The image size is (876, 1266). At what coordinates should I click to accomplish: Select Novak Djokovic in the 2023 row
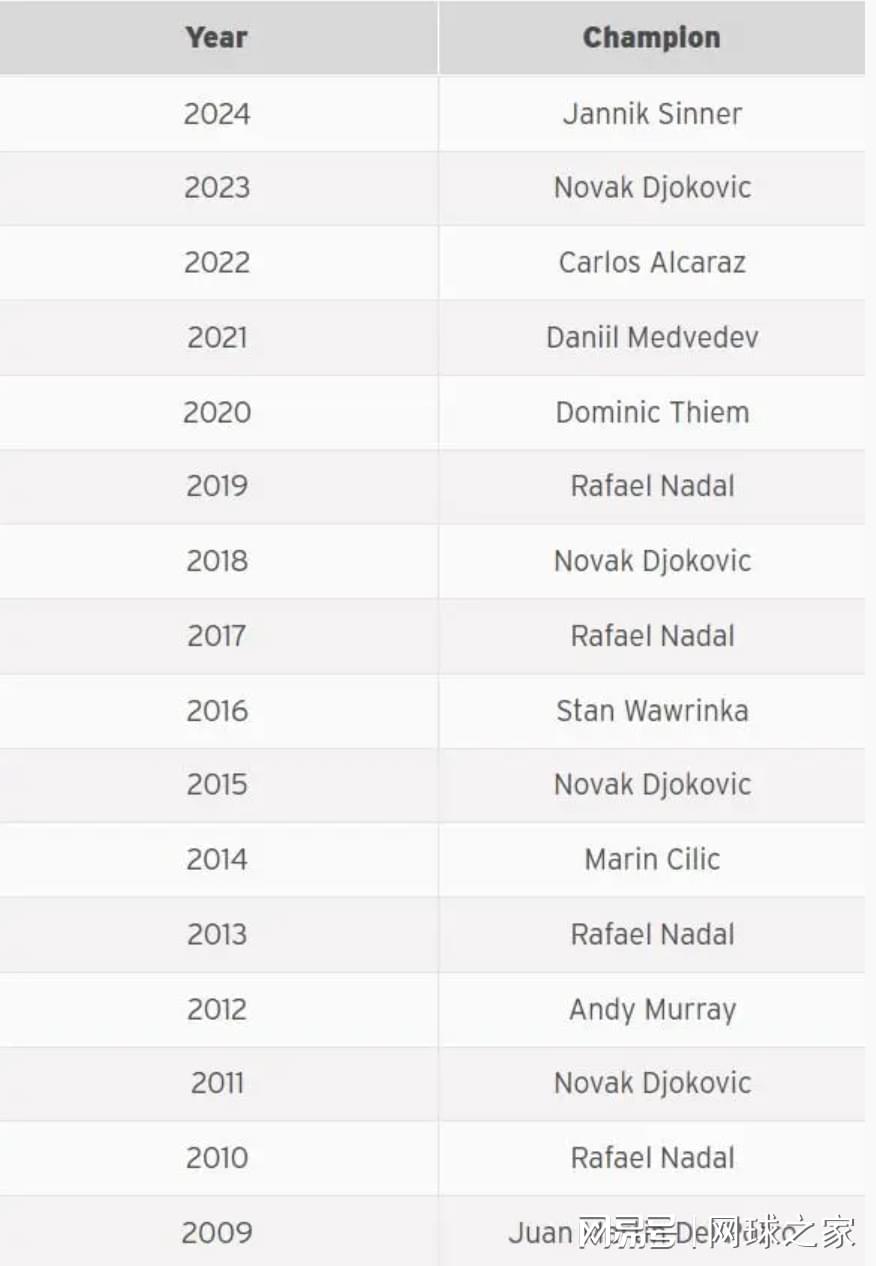[652, 188]
